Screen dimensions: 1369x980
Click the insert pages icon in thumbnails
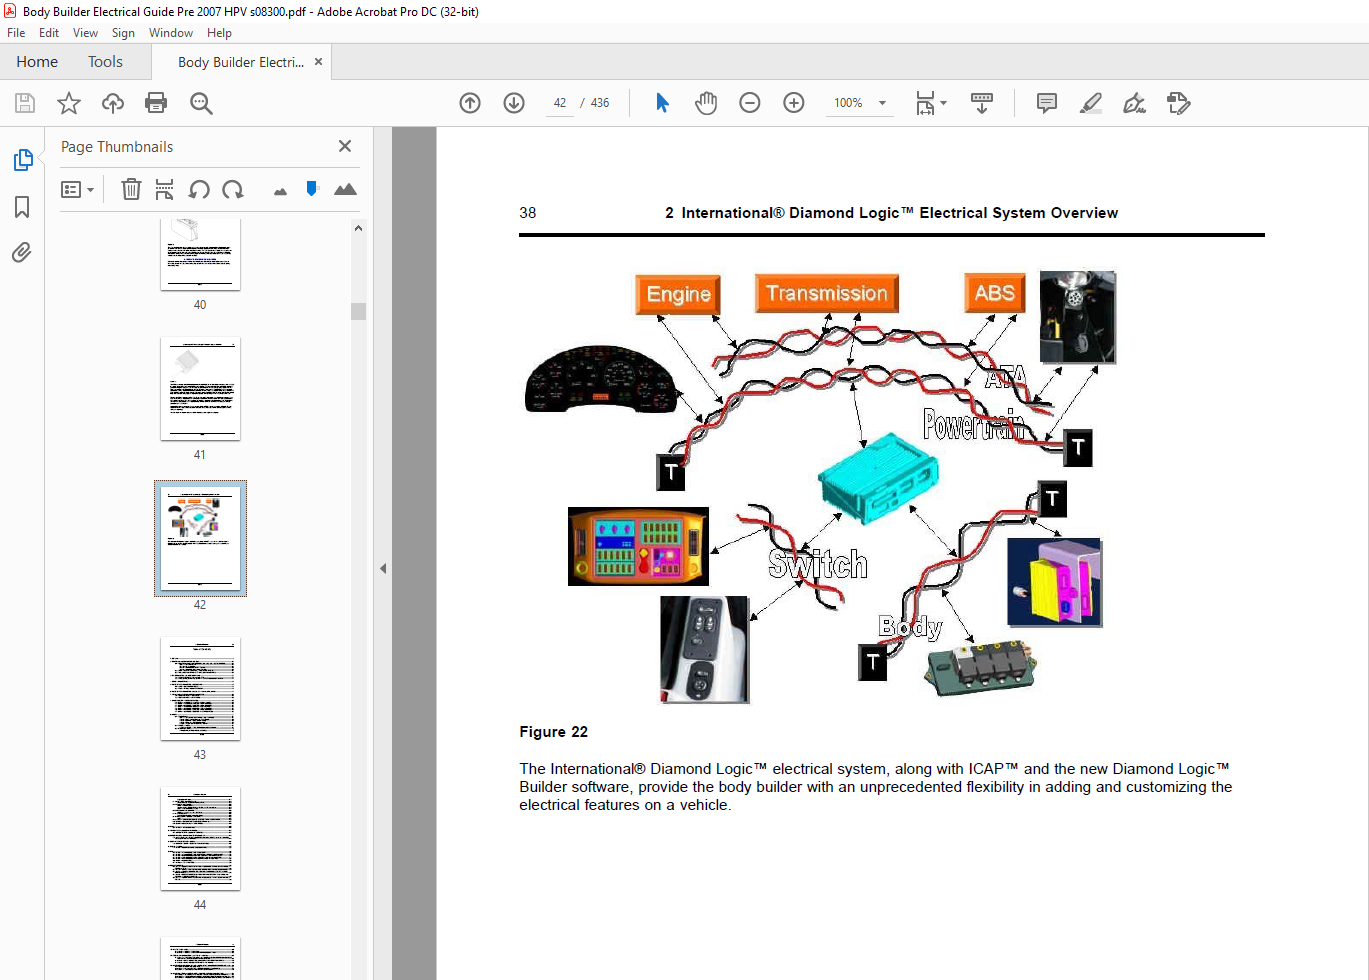click(x=165, y=189)
